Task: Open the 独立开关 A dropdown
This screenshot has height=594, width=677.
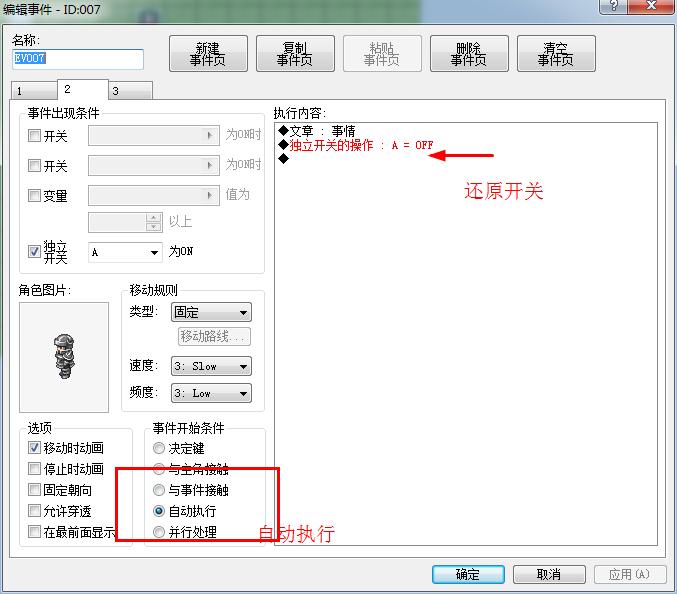Action: 125,252
